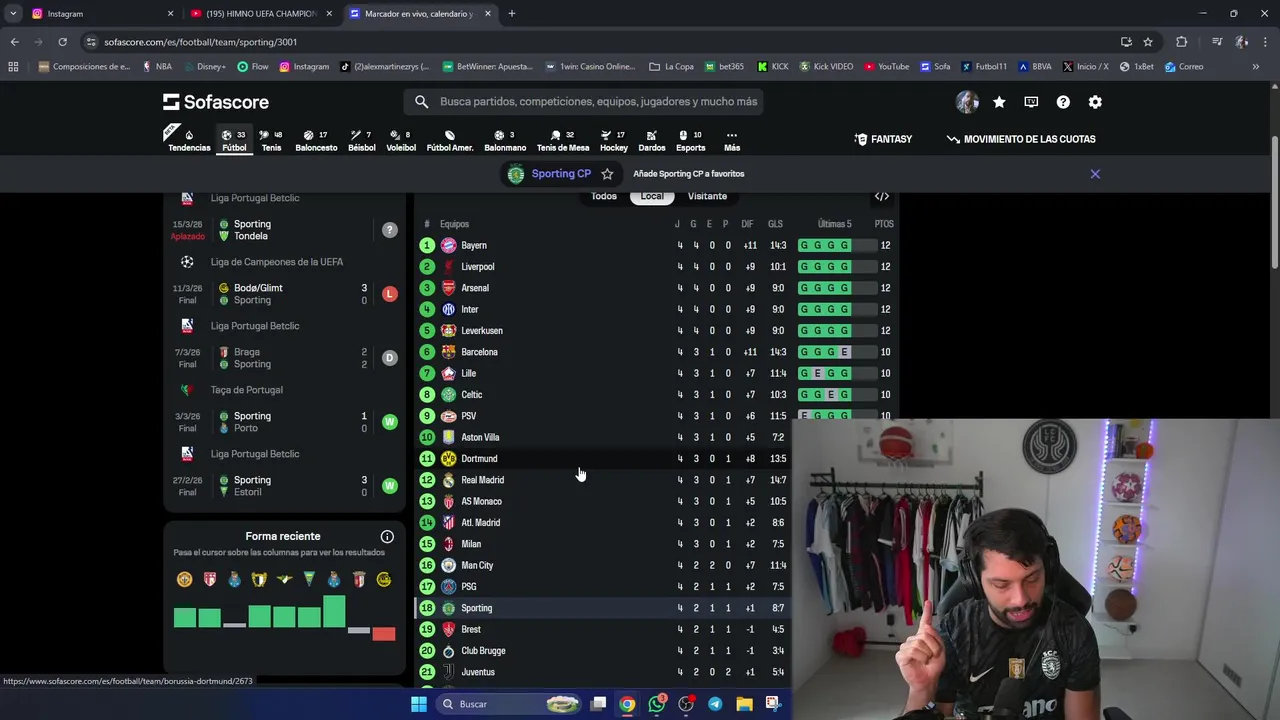Open Sporting vs Estoril match
The height and width of the screenshot is (720, 1280).
285,486
